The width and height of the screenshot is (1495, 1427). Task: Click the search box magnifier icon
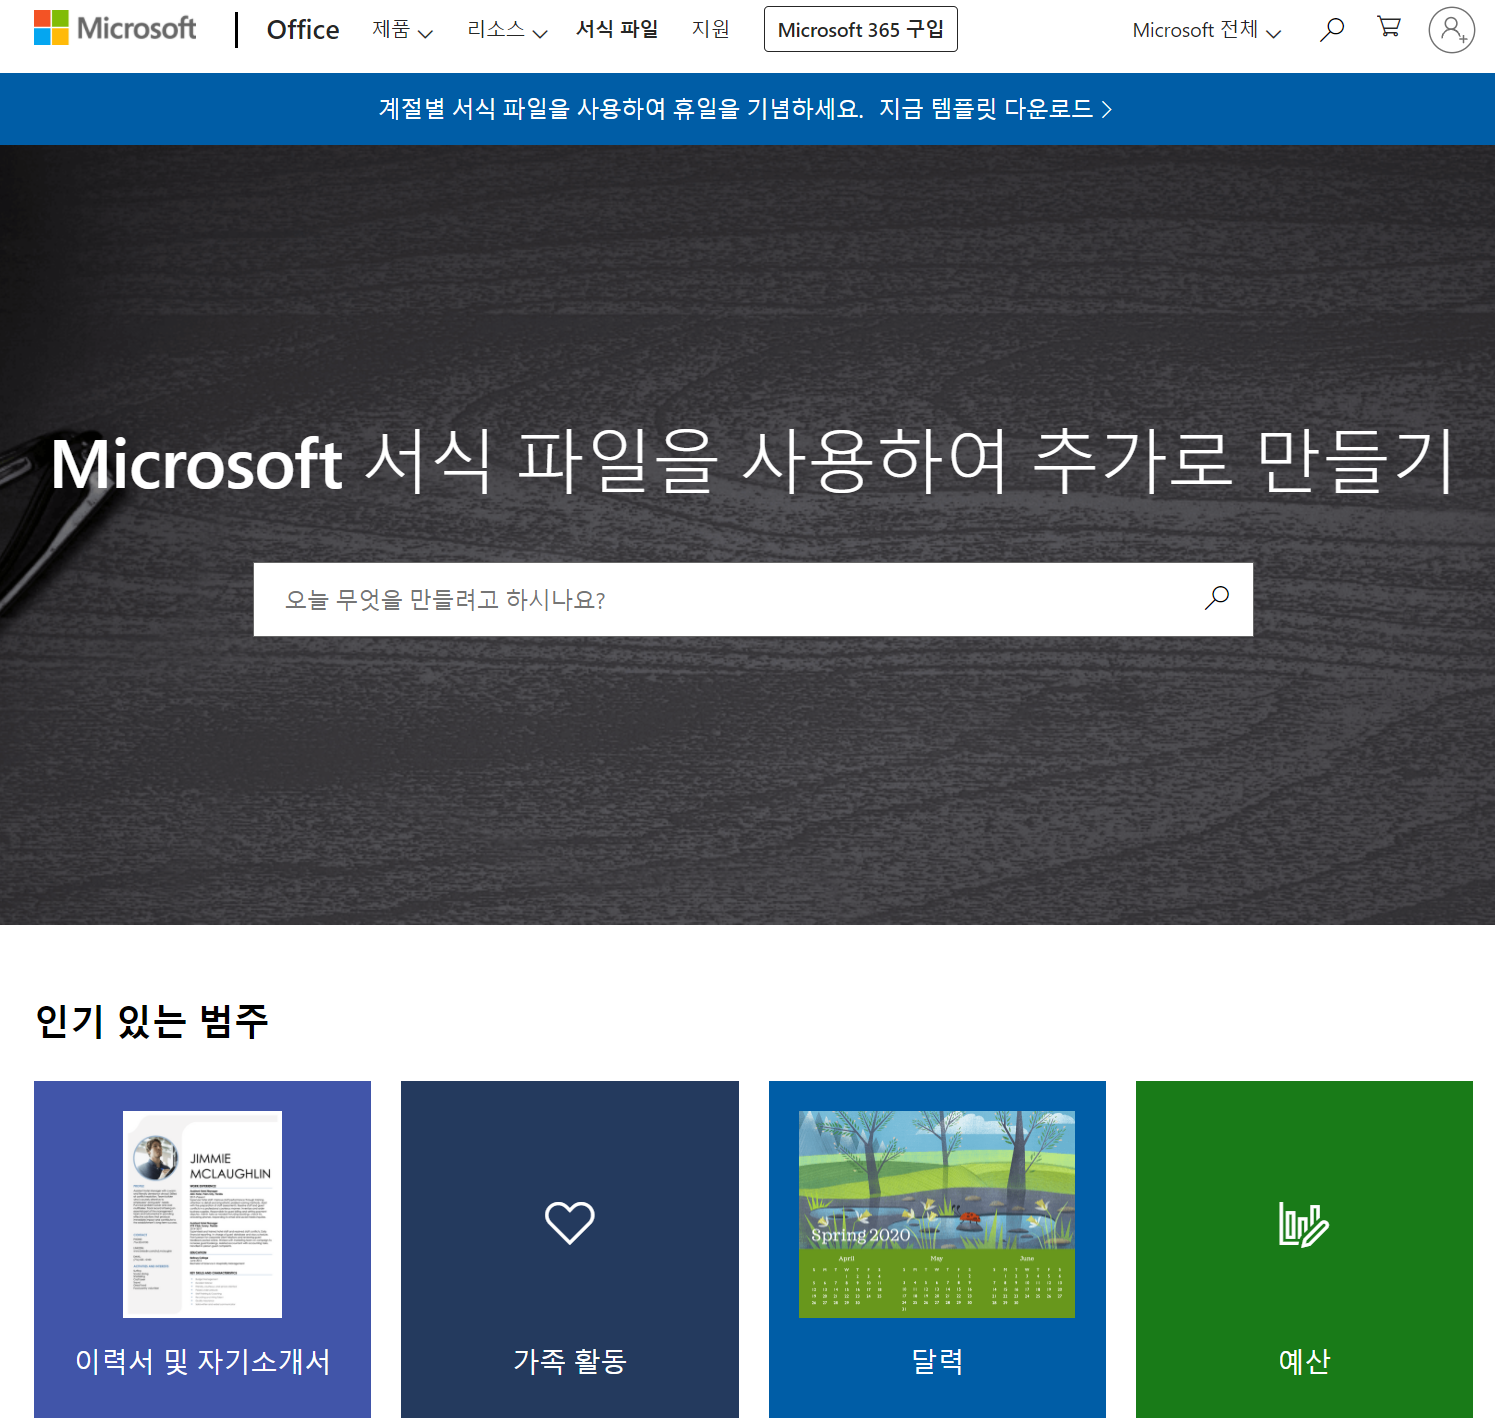[x=1217, y=598]
